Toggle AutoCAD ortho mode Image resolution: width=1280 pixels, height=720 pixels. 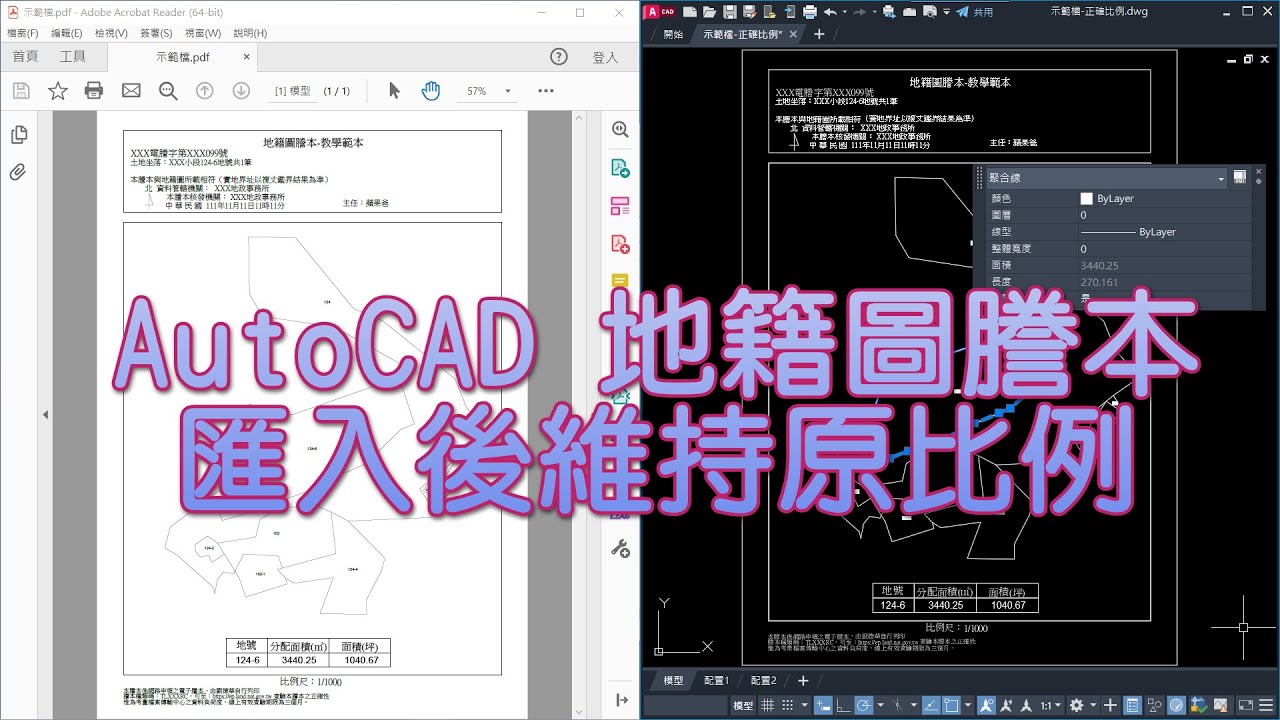(x=843, y=705)
